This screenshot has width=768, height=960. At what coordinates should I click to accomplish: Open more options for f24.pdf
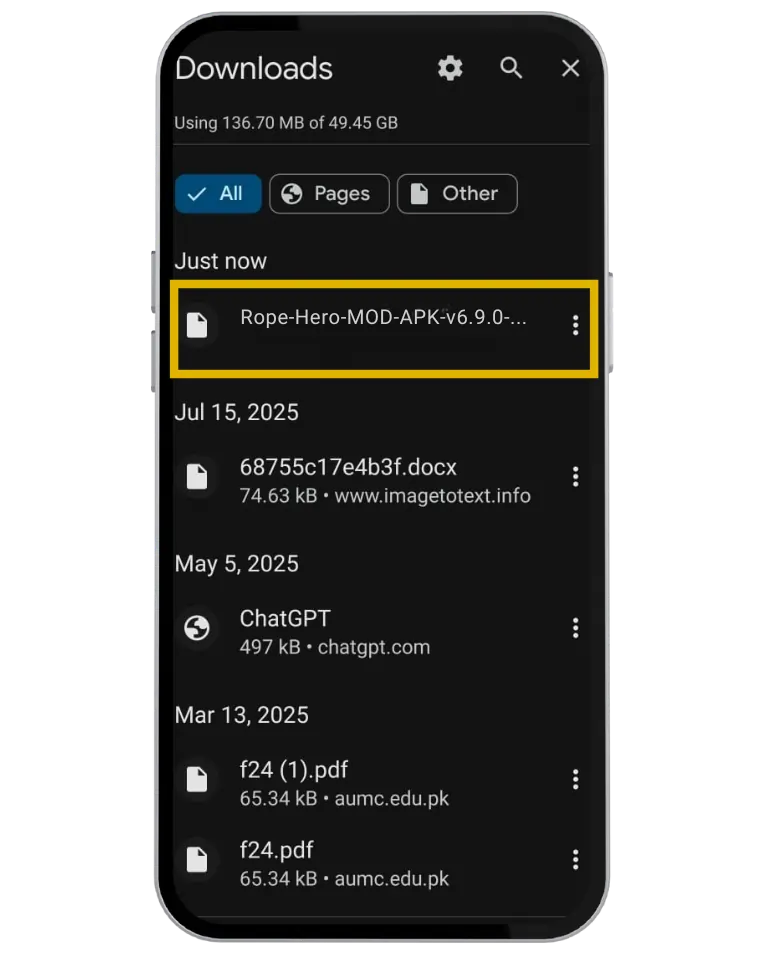click(575, 860)
